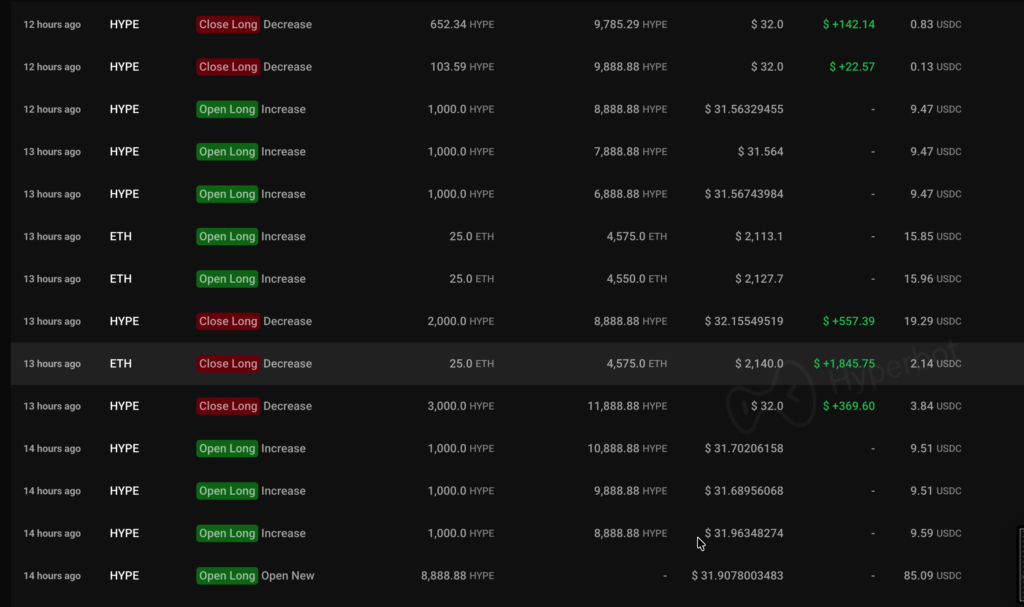
Task: Click the $31.70206158 price
Action: coord(744,449)
